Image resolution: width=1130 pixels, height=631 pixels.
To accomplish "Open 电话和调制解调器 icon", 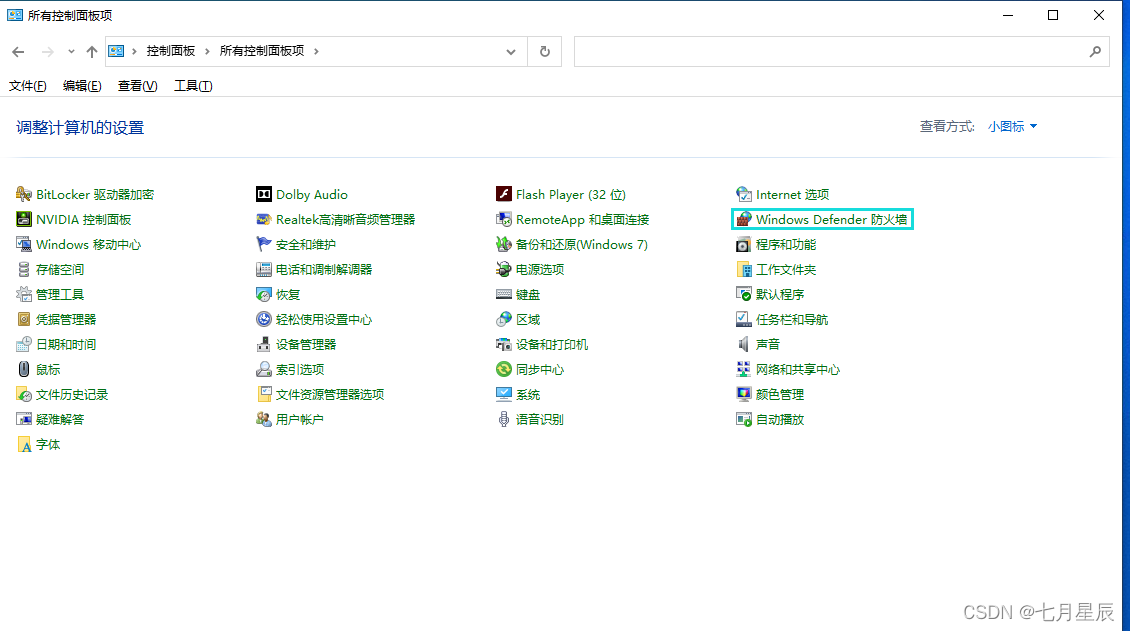I will [264, 269].
